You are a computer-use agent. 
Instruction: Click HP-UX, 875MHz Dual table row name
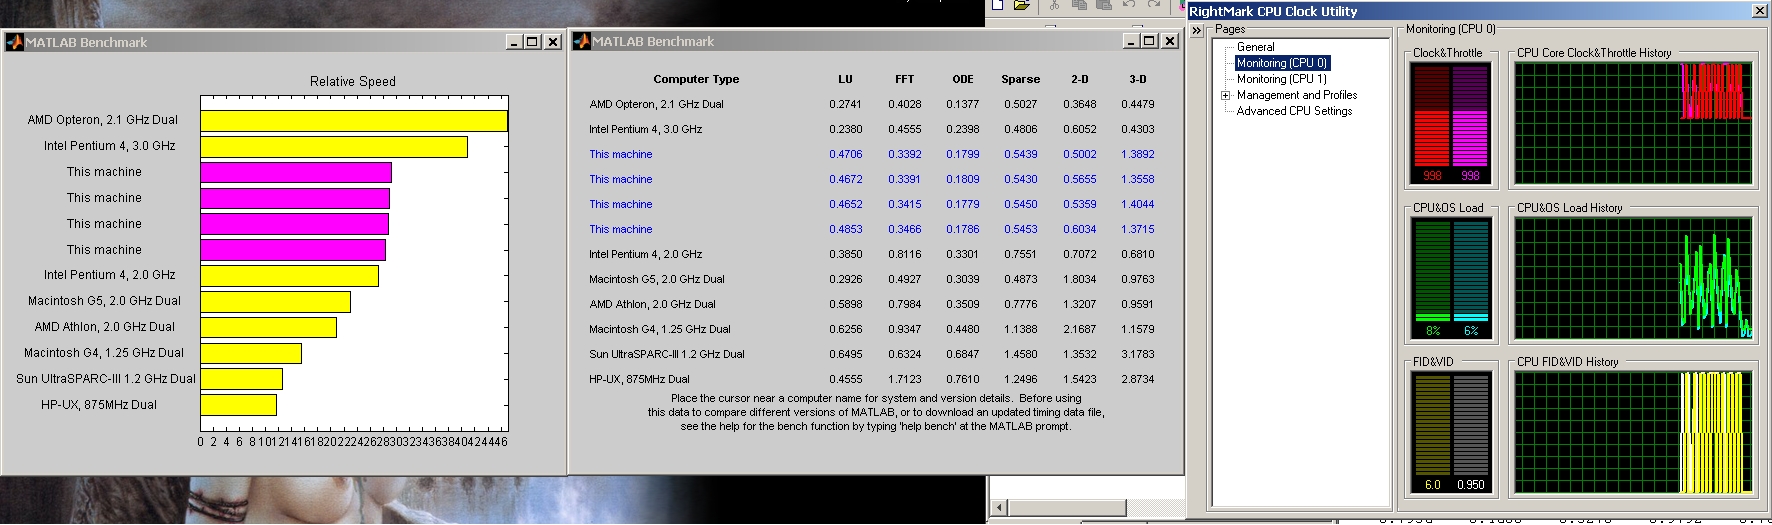[639, 379]
